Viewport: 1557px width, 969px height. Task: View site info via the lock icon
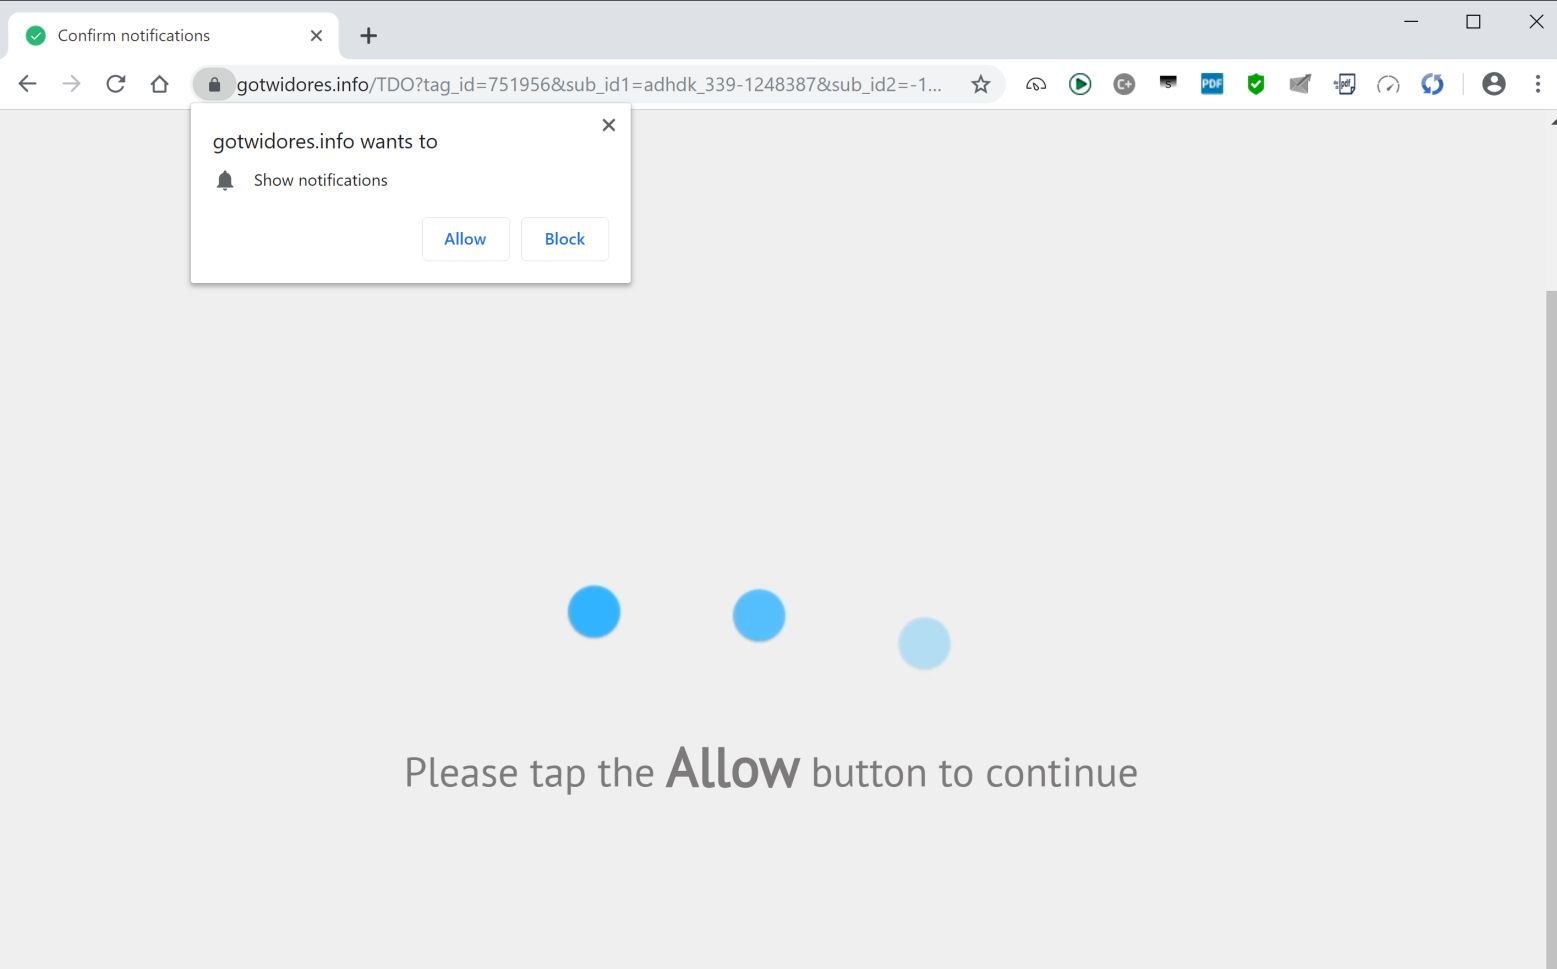point(214,85)
